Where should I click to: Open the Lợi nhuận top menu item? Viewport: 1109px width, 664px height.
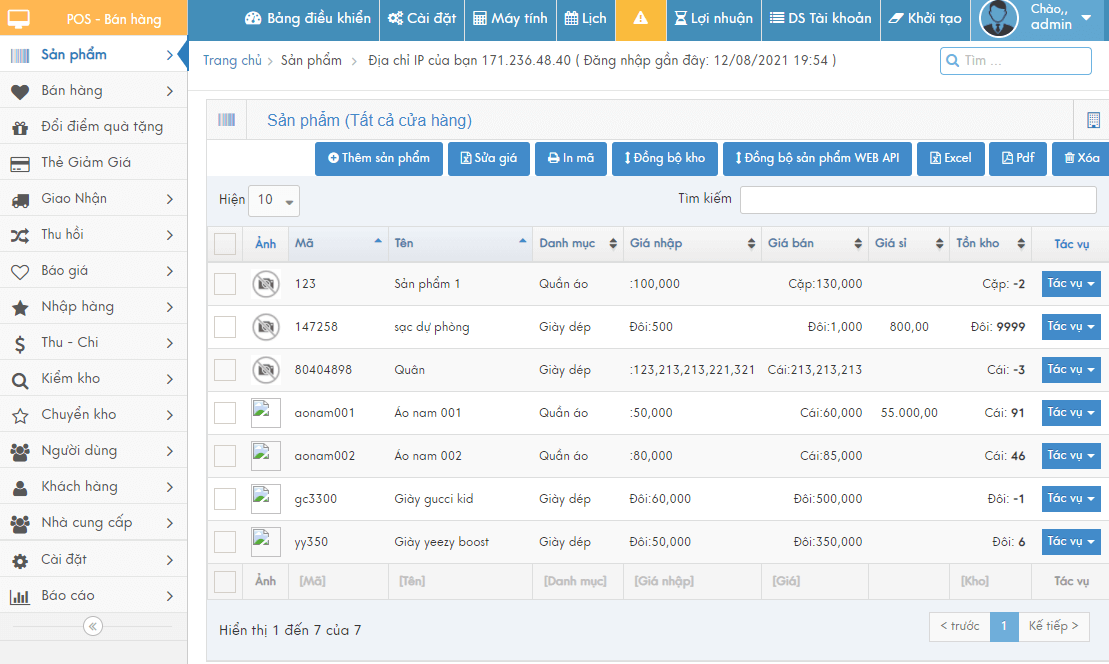pos(714,19)
